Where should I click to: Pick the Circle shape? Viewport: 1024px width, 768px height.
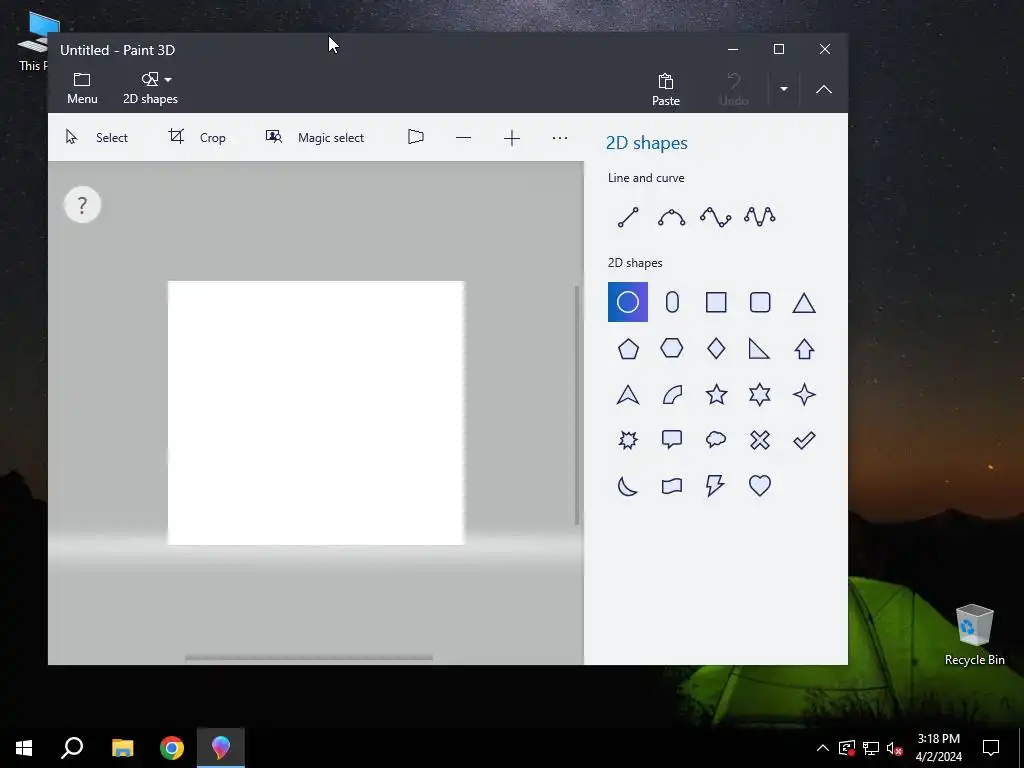(x=628, y=302)
